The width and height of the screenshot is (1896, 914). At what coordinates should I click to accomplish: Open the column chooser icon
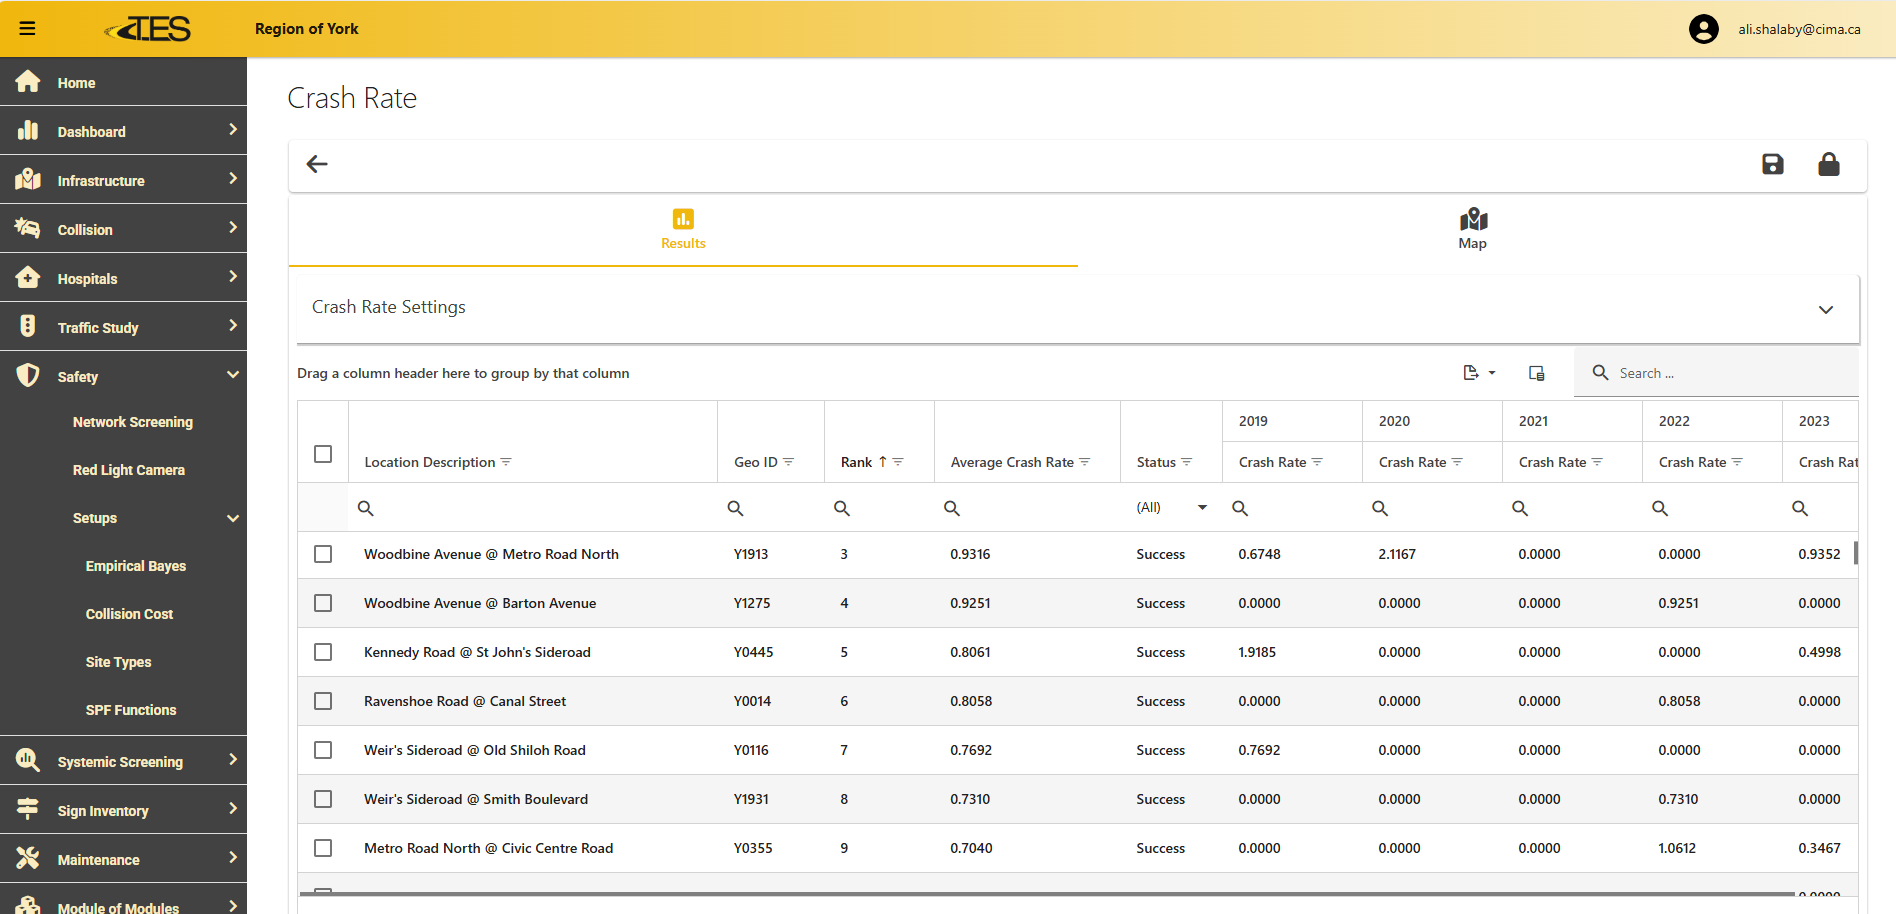tap(1536, 373)
